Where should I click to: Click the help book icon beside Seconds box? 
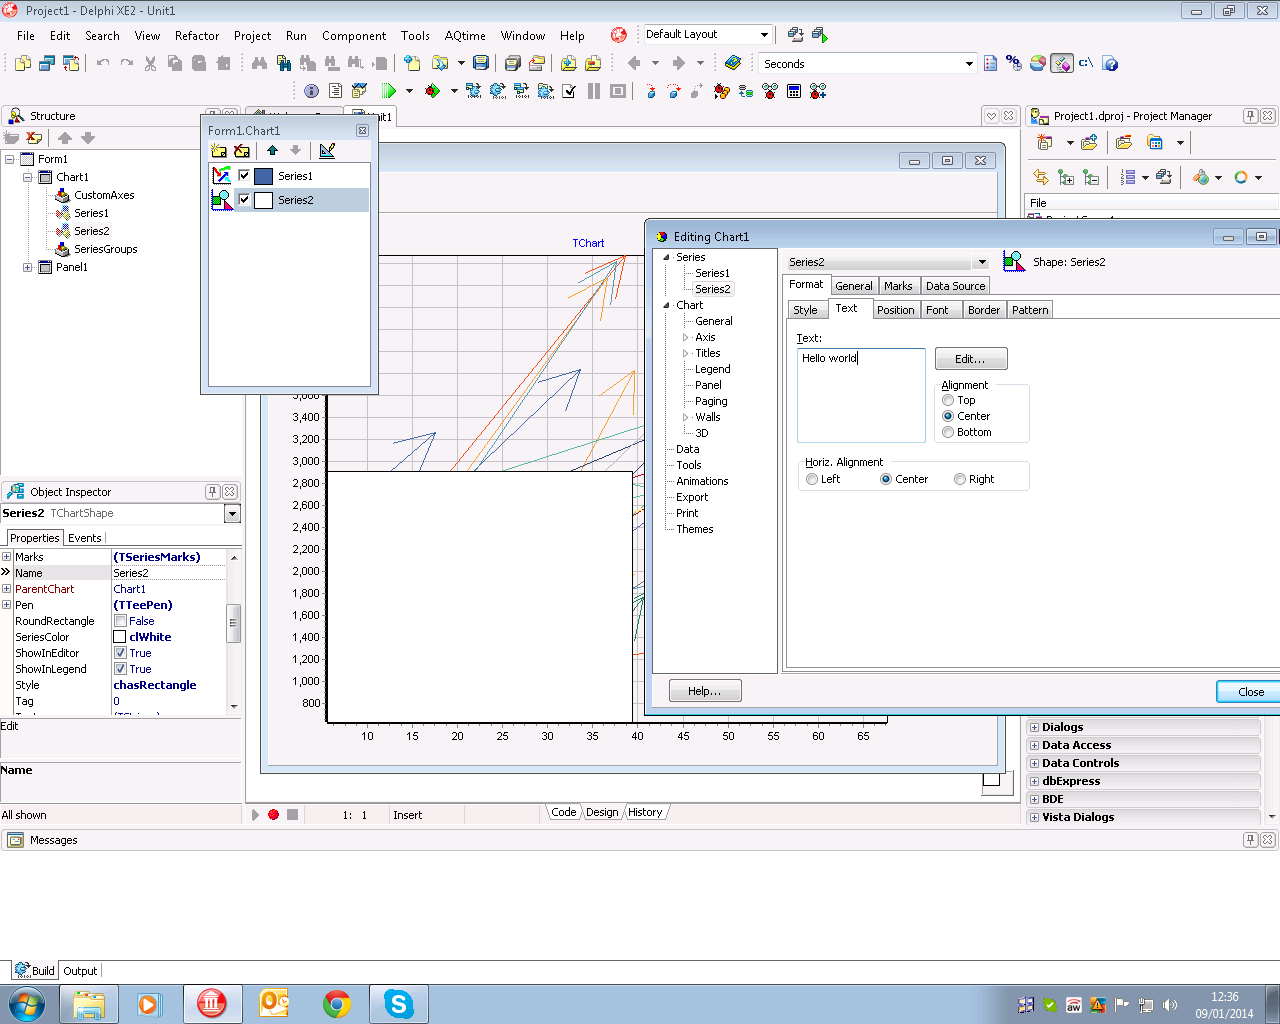click(x=733, y=63)
